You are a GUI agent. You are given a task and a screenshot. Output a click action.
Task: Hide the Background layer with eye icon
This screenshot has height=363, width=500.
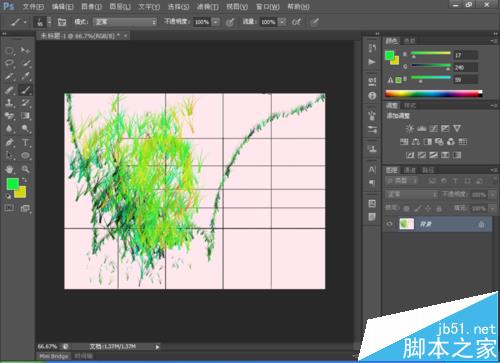[x=389, y=224]
